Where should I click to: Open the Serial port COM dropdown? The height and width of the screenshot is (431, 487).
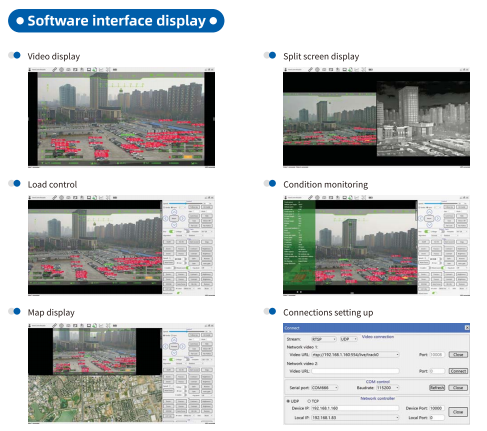click(325, 388)
